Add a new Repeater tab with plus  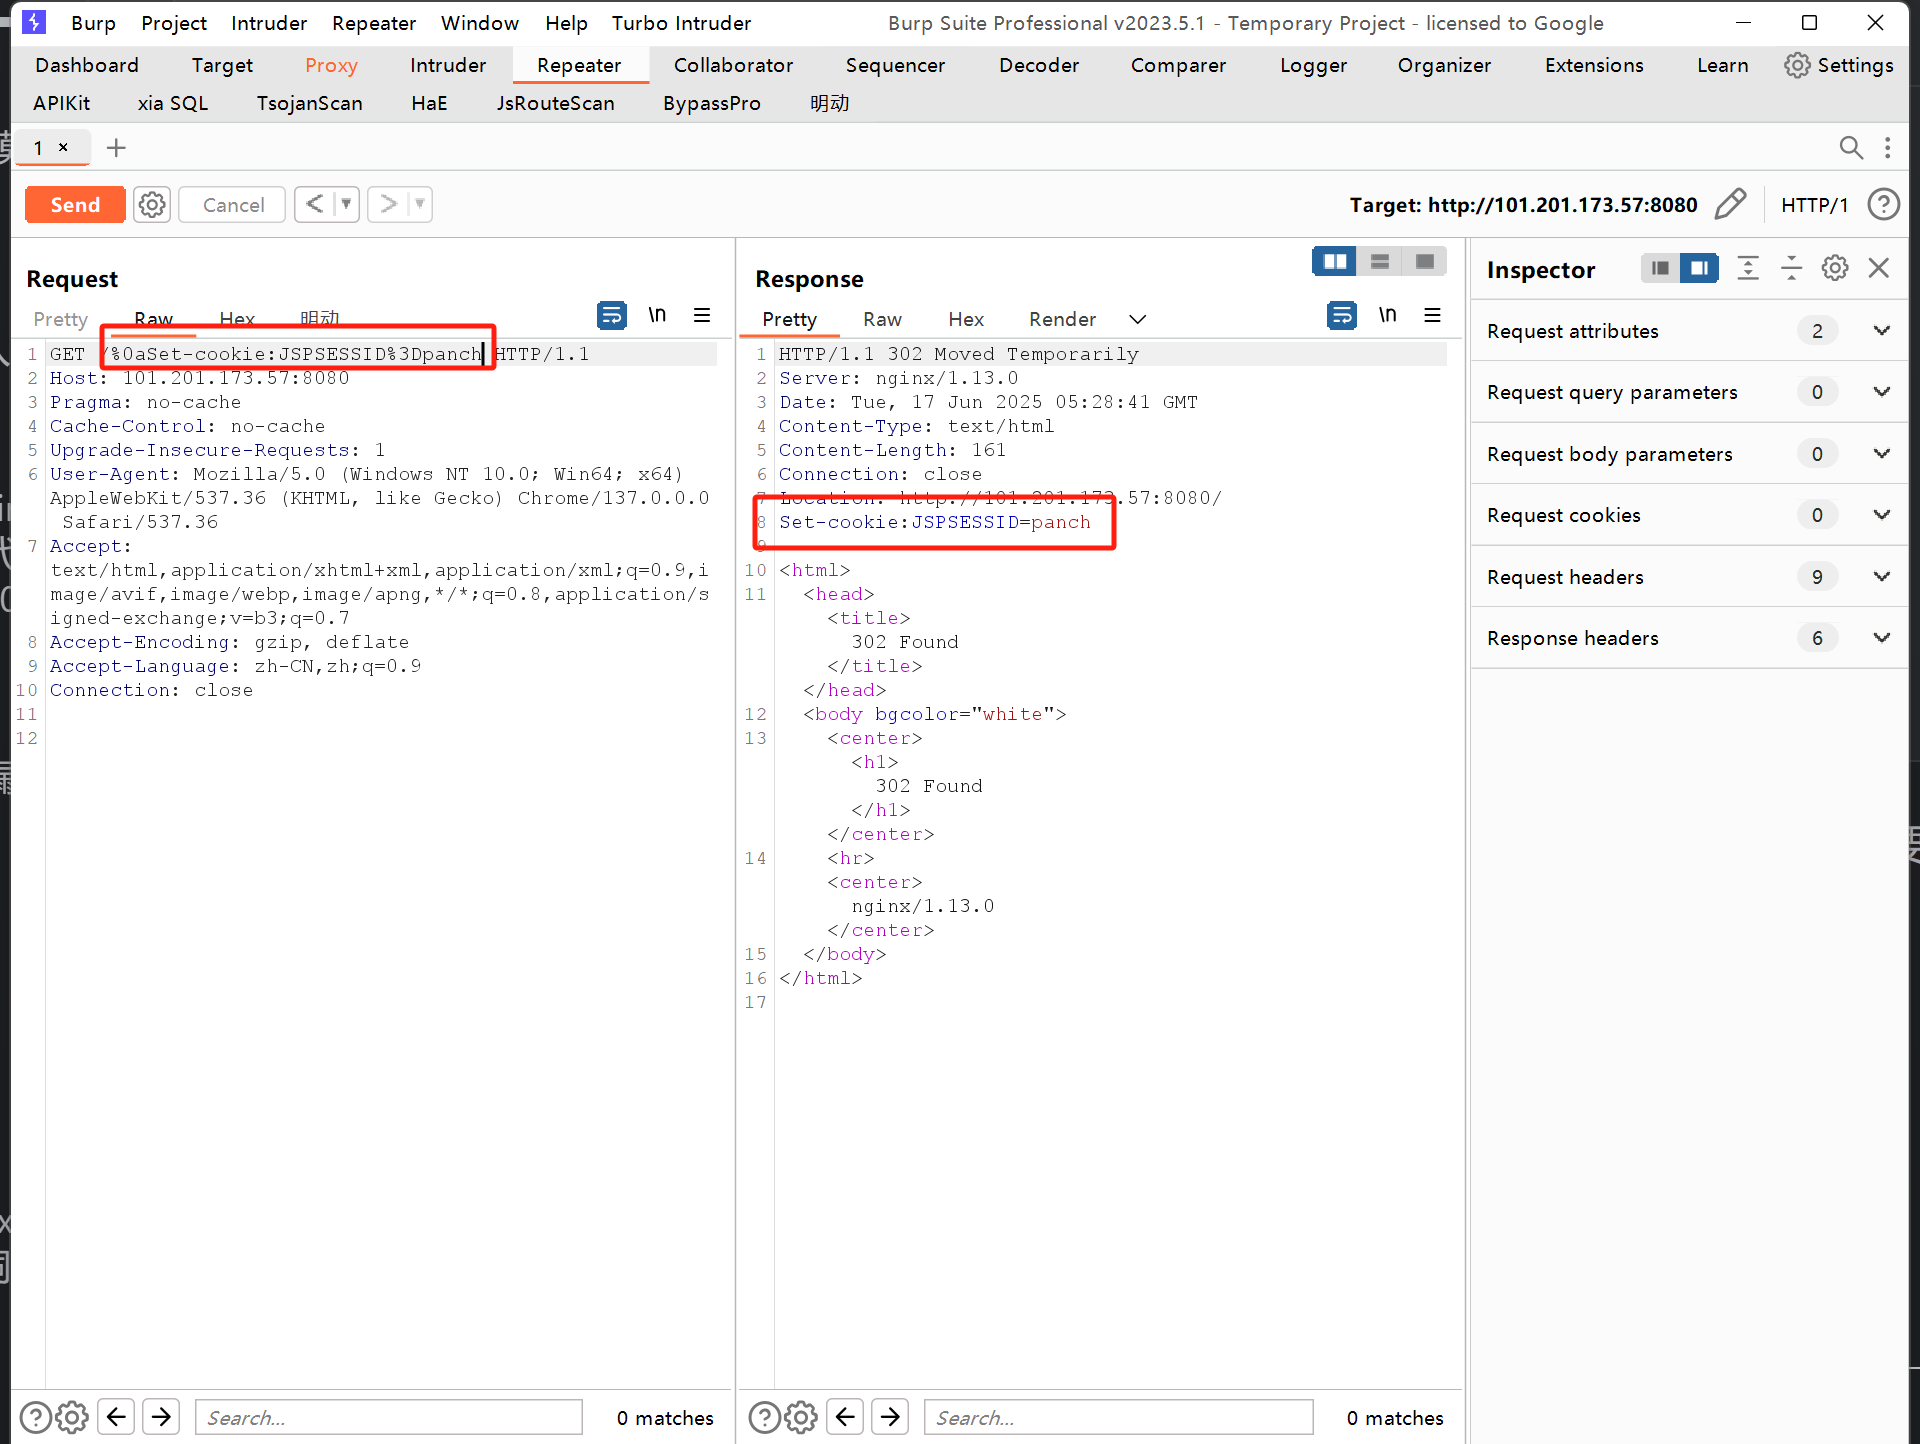(116, 148)
